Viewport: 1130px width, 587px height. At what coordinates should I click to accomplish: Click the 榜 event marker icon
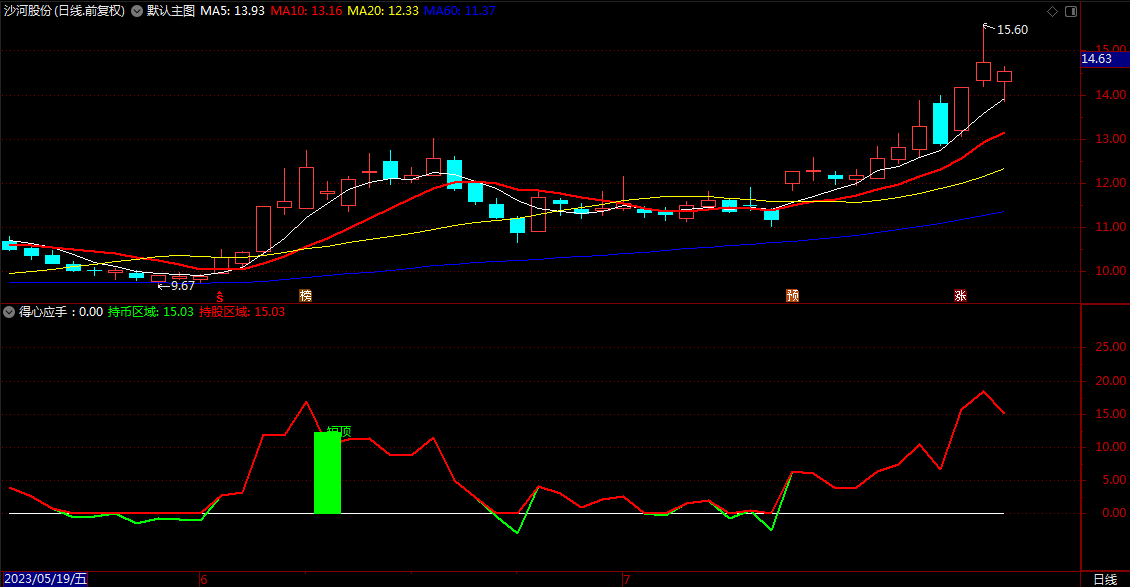(306, 295)
